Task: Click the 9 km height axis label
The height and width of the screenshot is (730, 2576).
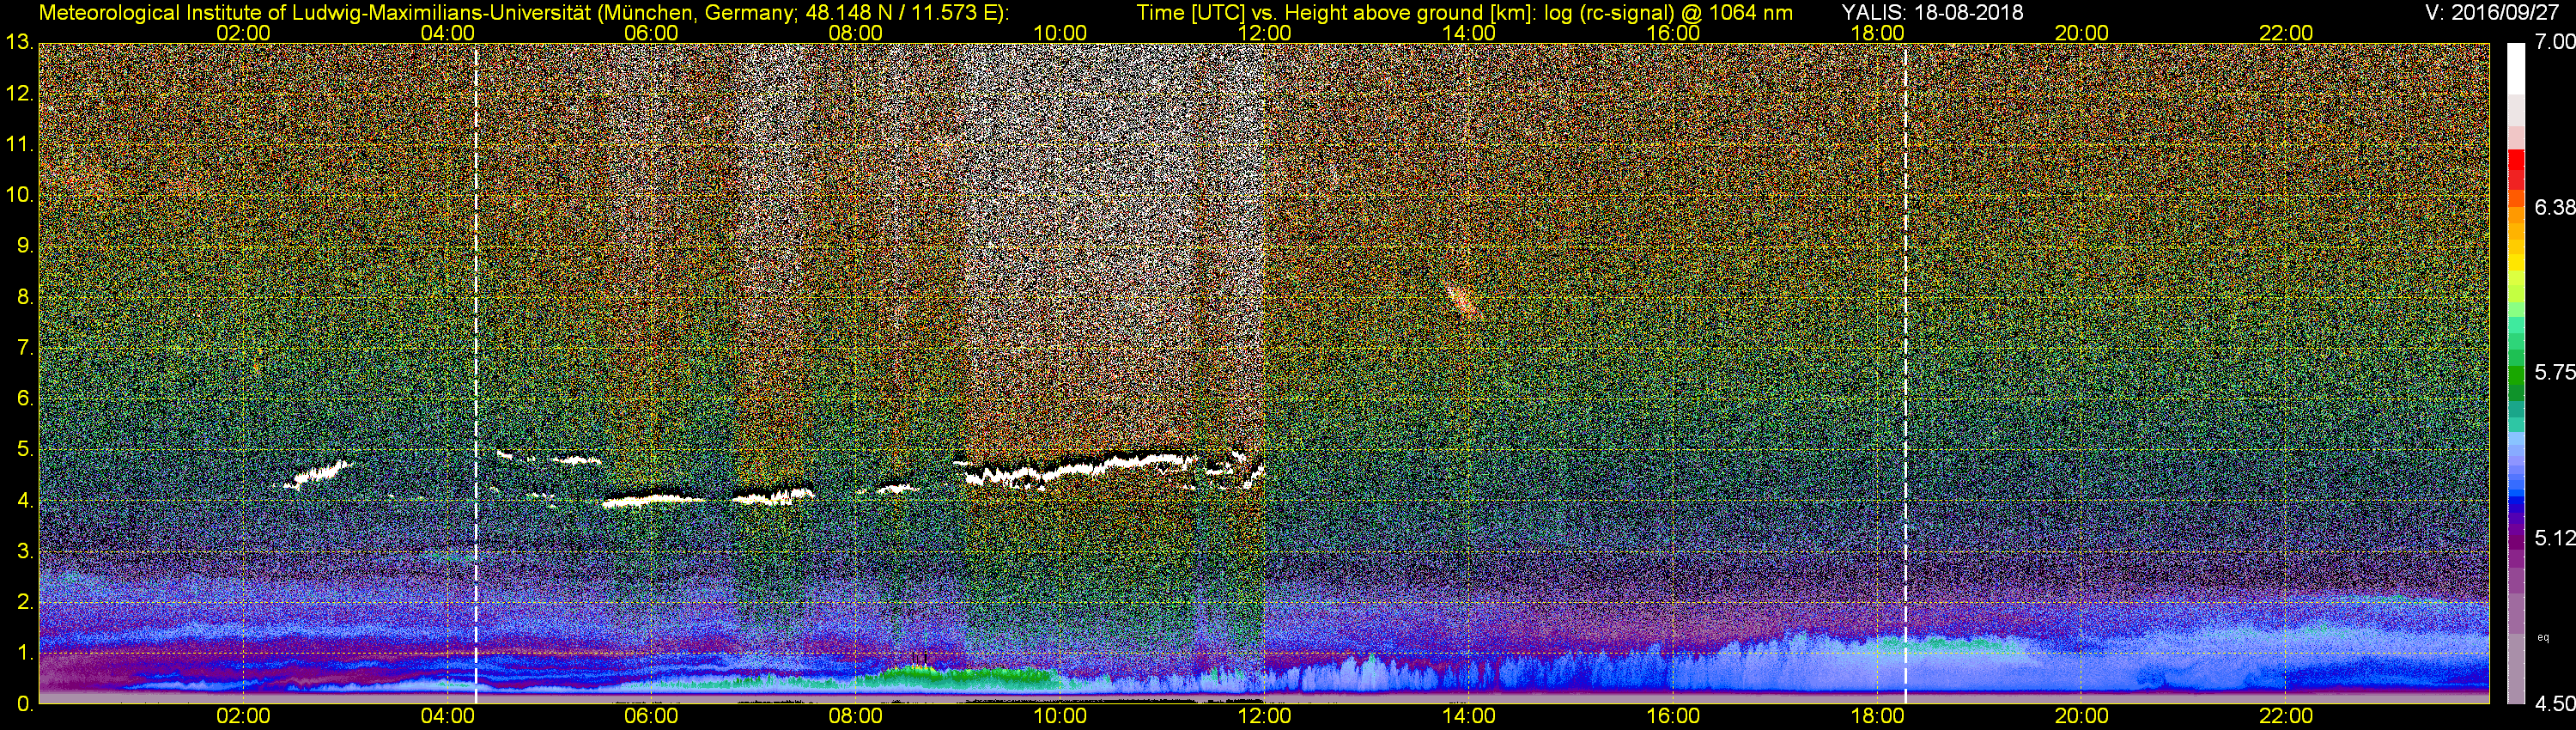Action: (24, 246)
